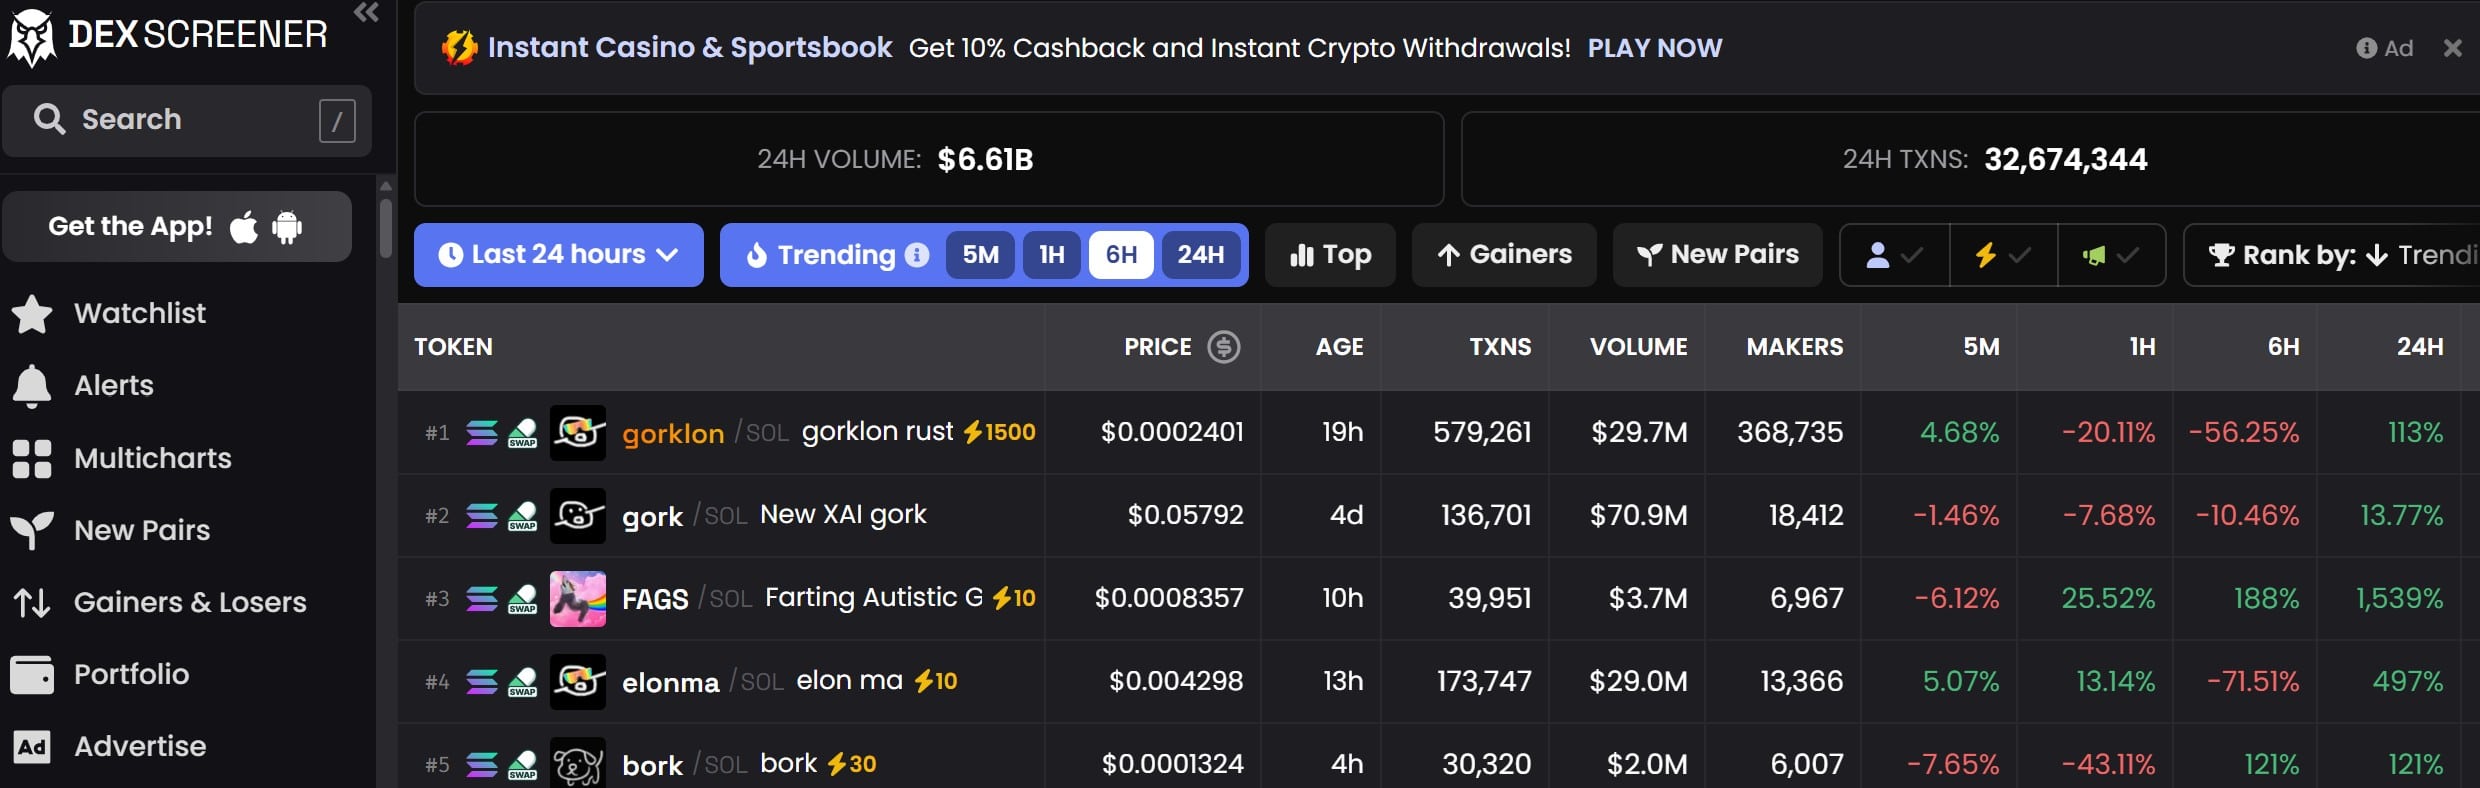
Task: Collapse the sidebar with double chevron
Action: pos(367,13)
